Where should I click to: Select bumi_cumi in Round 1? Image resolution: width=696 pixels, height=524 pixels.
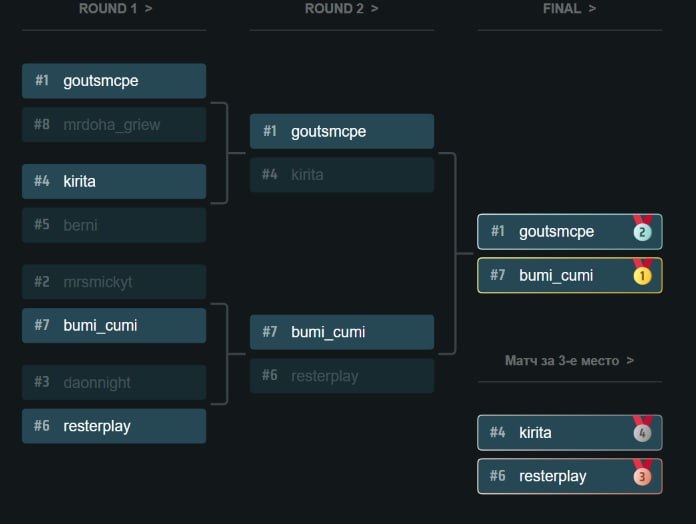[114, 325]
